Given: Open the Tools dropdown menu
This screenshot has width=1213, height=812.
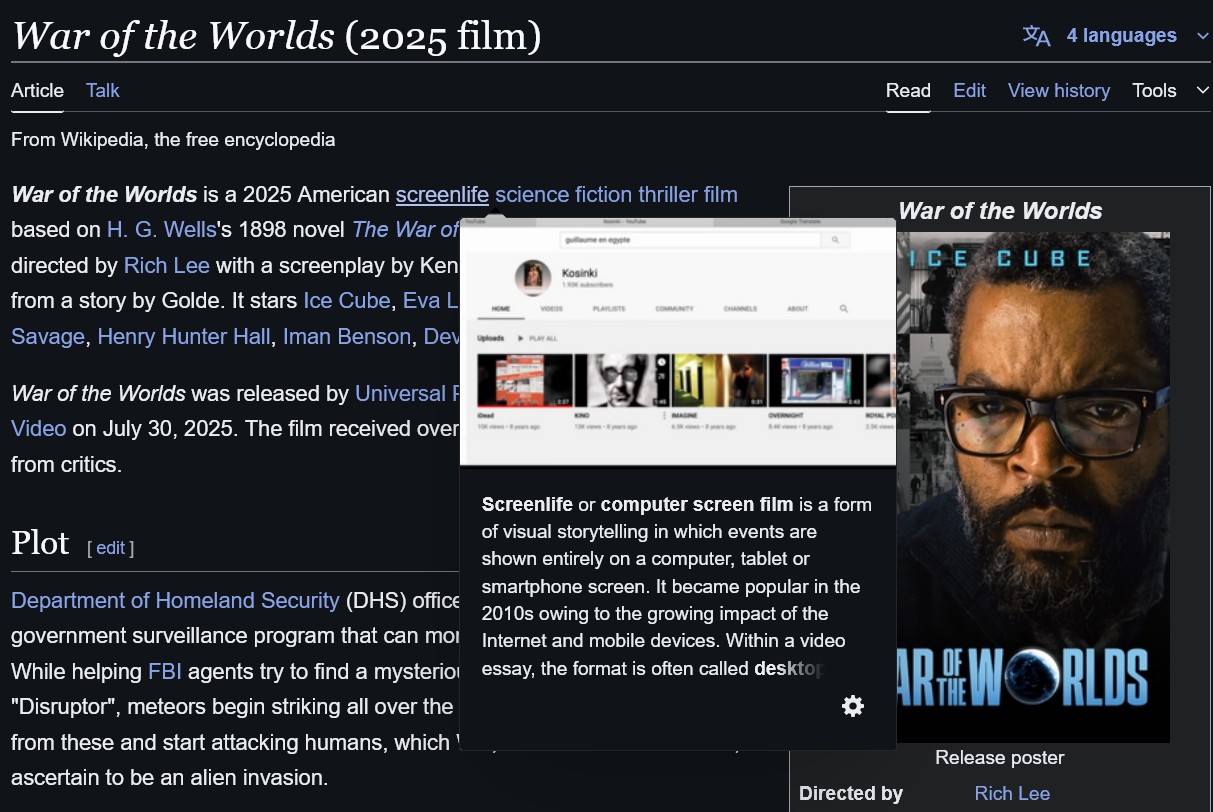Looking at the screenshot, I should point(1170,90).
